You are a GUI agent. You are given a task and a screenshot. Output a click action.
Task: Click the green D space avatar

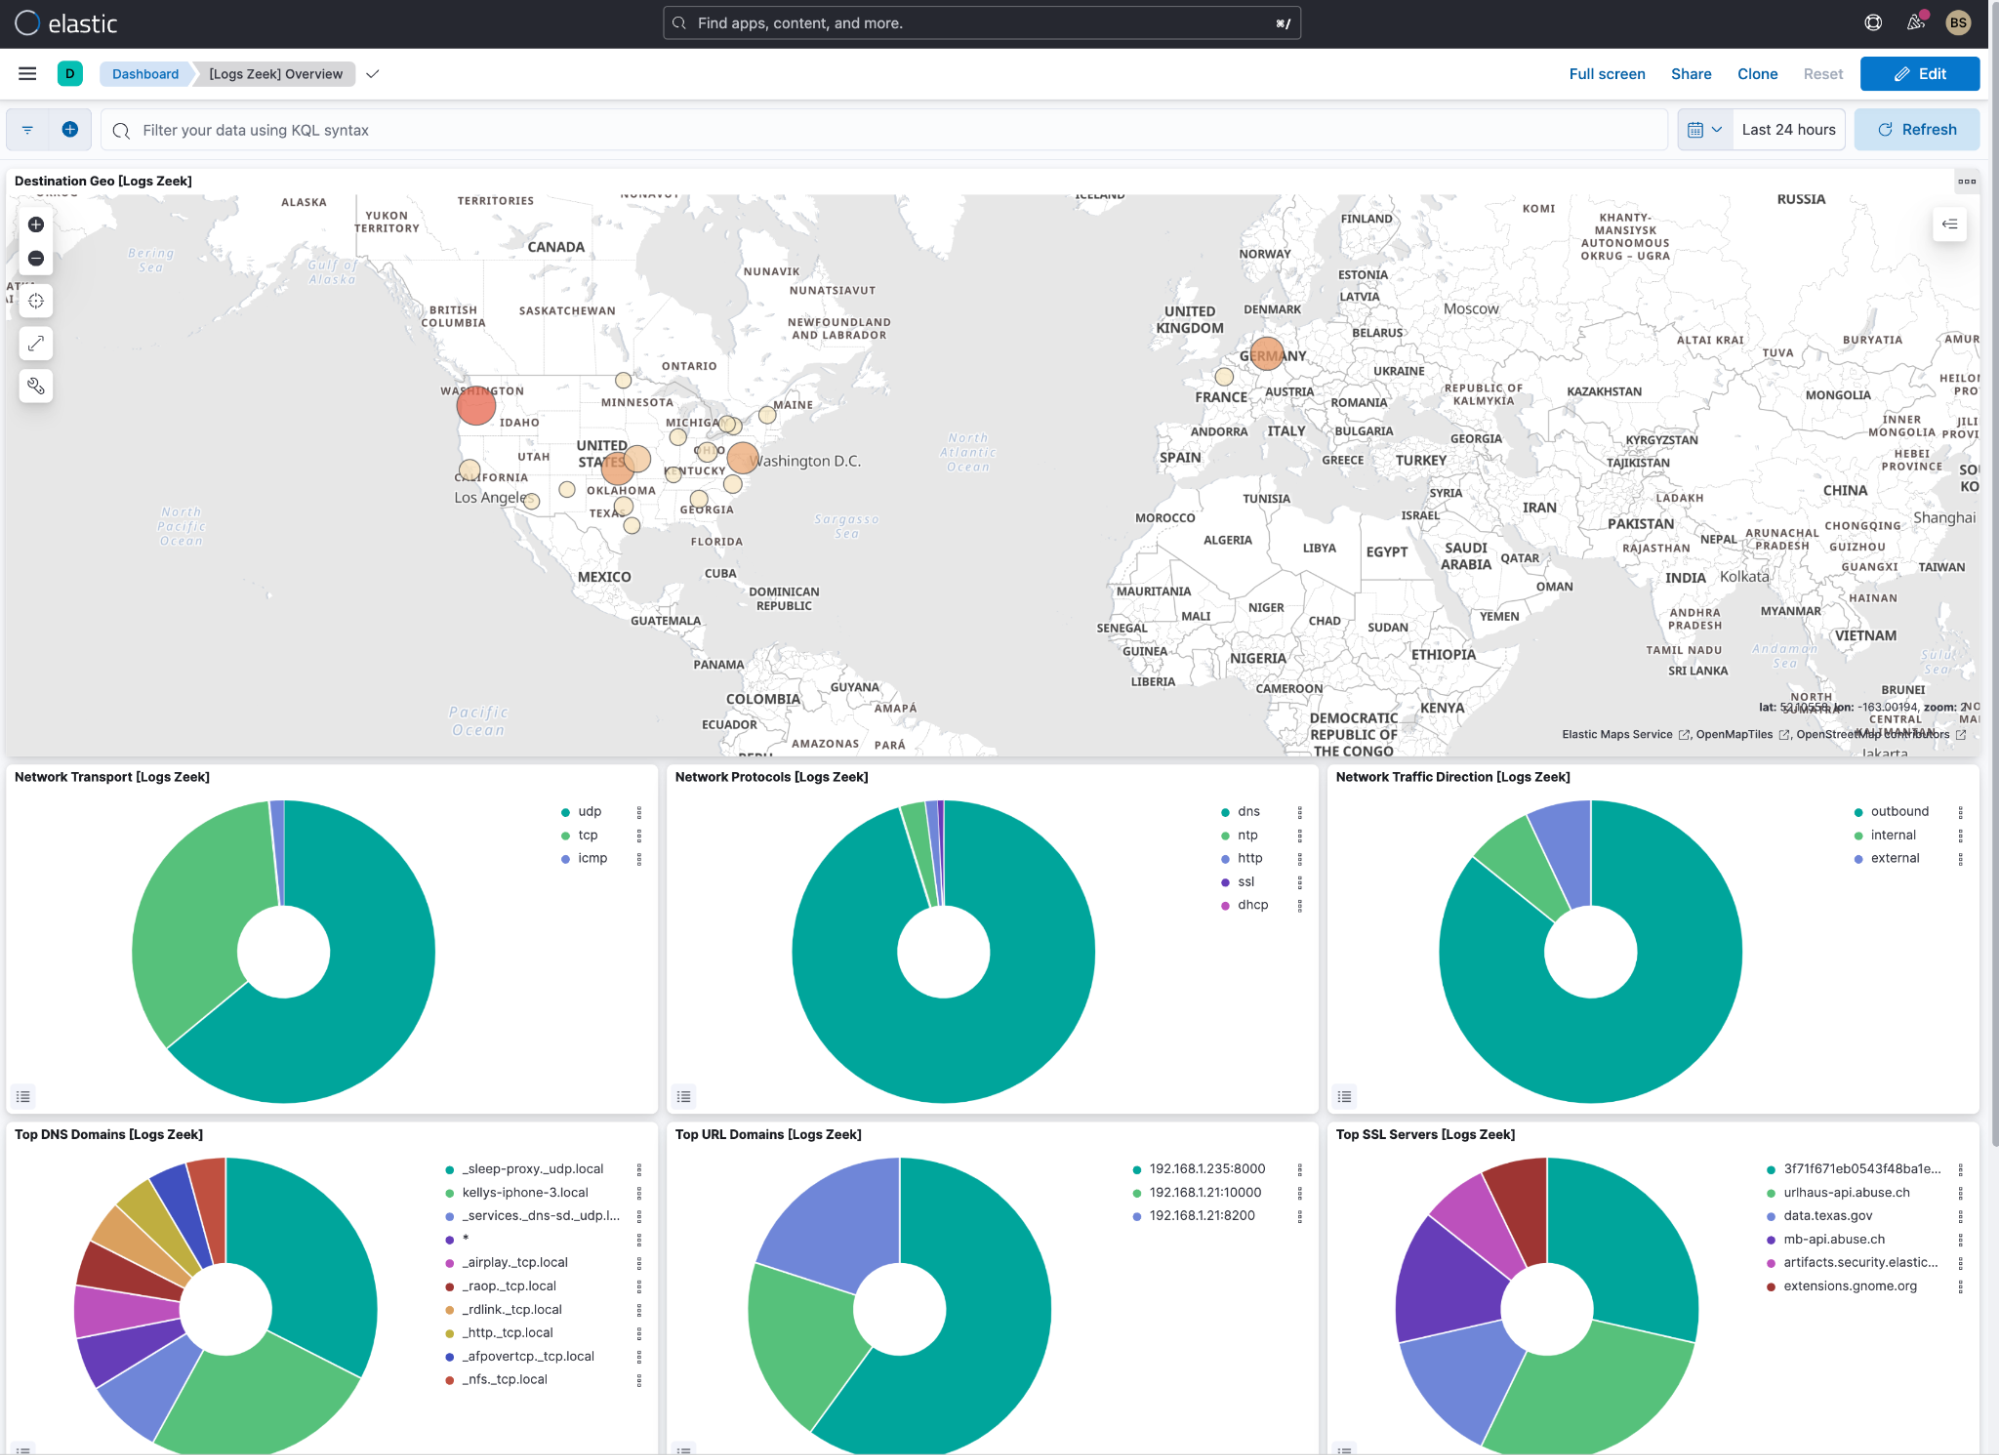tap(70, 74)
